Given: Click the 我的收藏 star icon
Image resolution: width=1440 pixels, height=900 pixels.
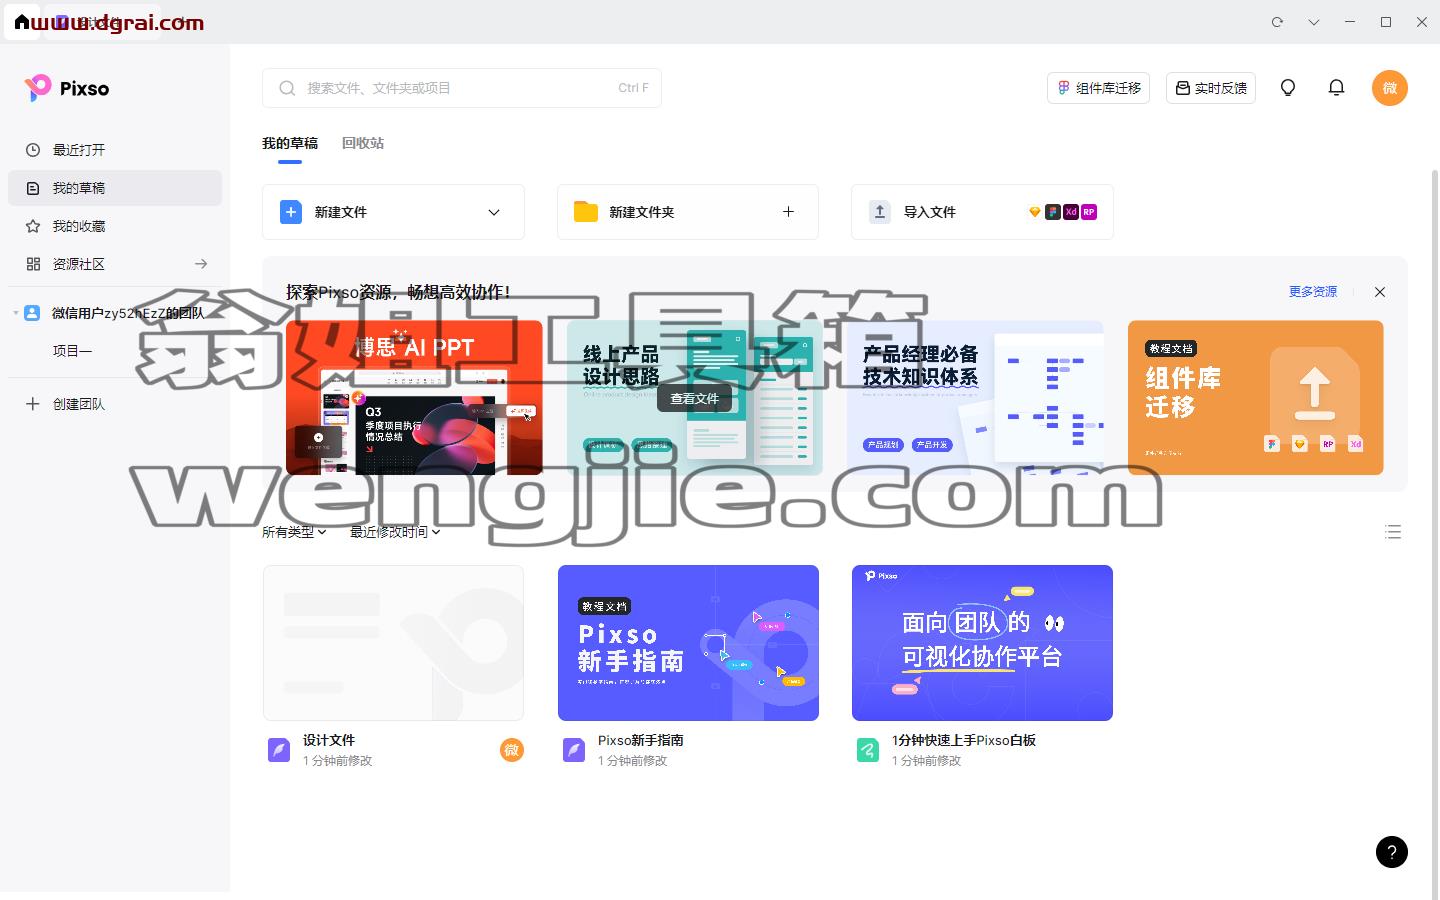Looking at the screenshot, I should (x=33, y=226).
